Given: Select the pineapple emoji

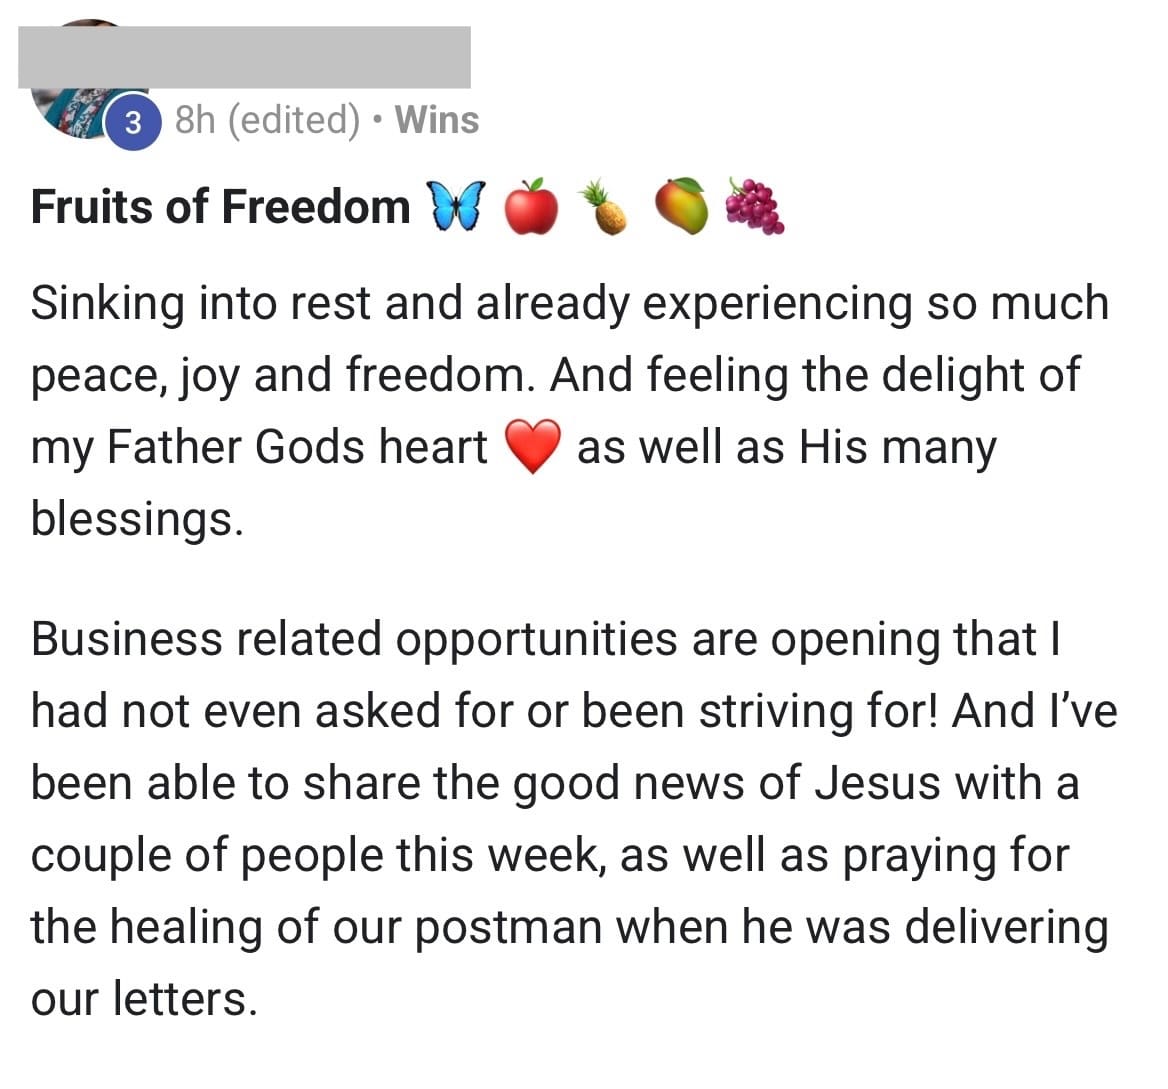Looking at the screenshot, I should tap(605, 207).
